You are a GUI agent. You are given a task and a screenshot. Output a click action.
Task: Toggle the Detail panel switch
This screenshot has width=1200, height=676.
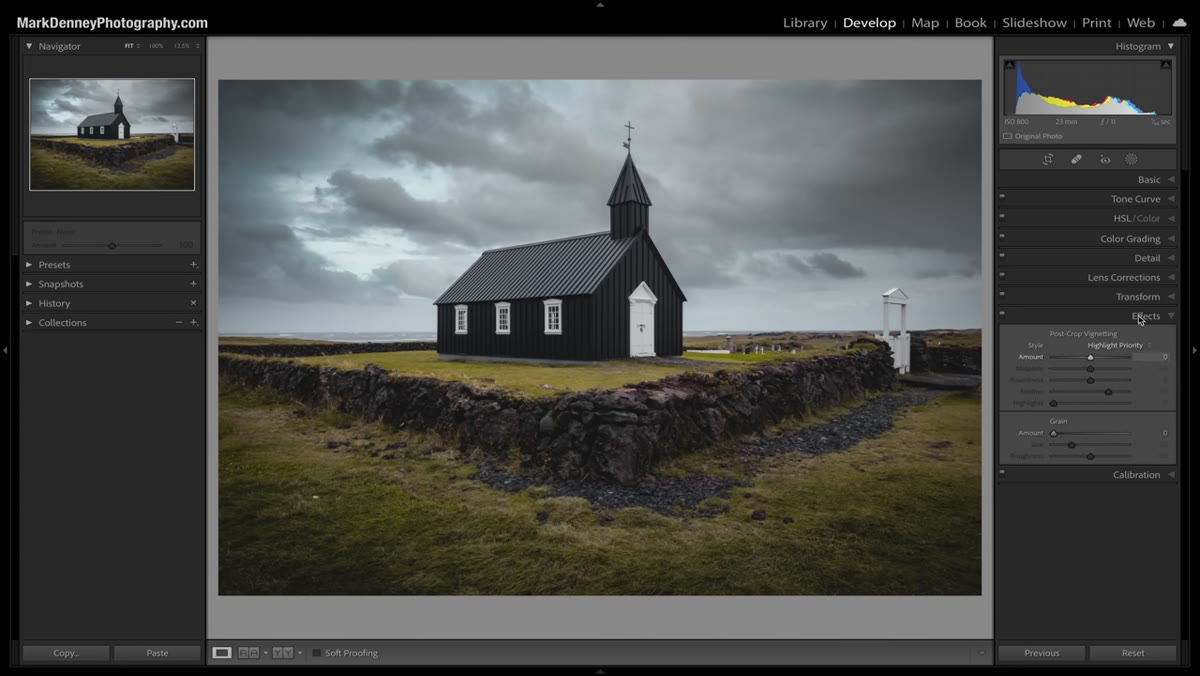(1002, 255)
